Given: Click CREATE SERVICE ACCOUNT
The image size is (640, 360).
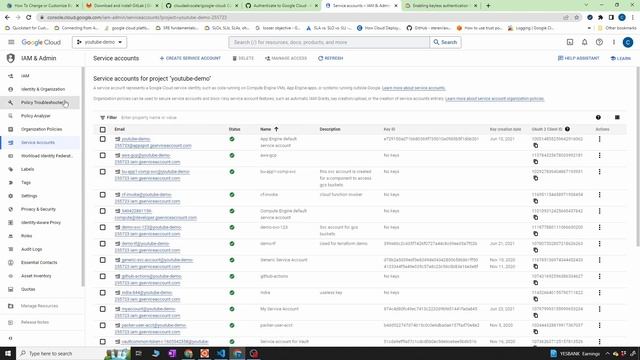Looking at the screenshot, I should (190, 58).
